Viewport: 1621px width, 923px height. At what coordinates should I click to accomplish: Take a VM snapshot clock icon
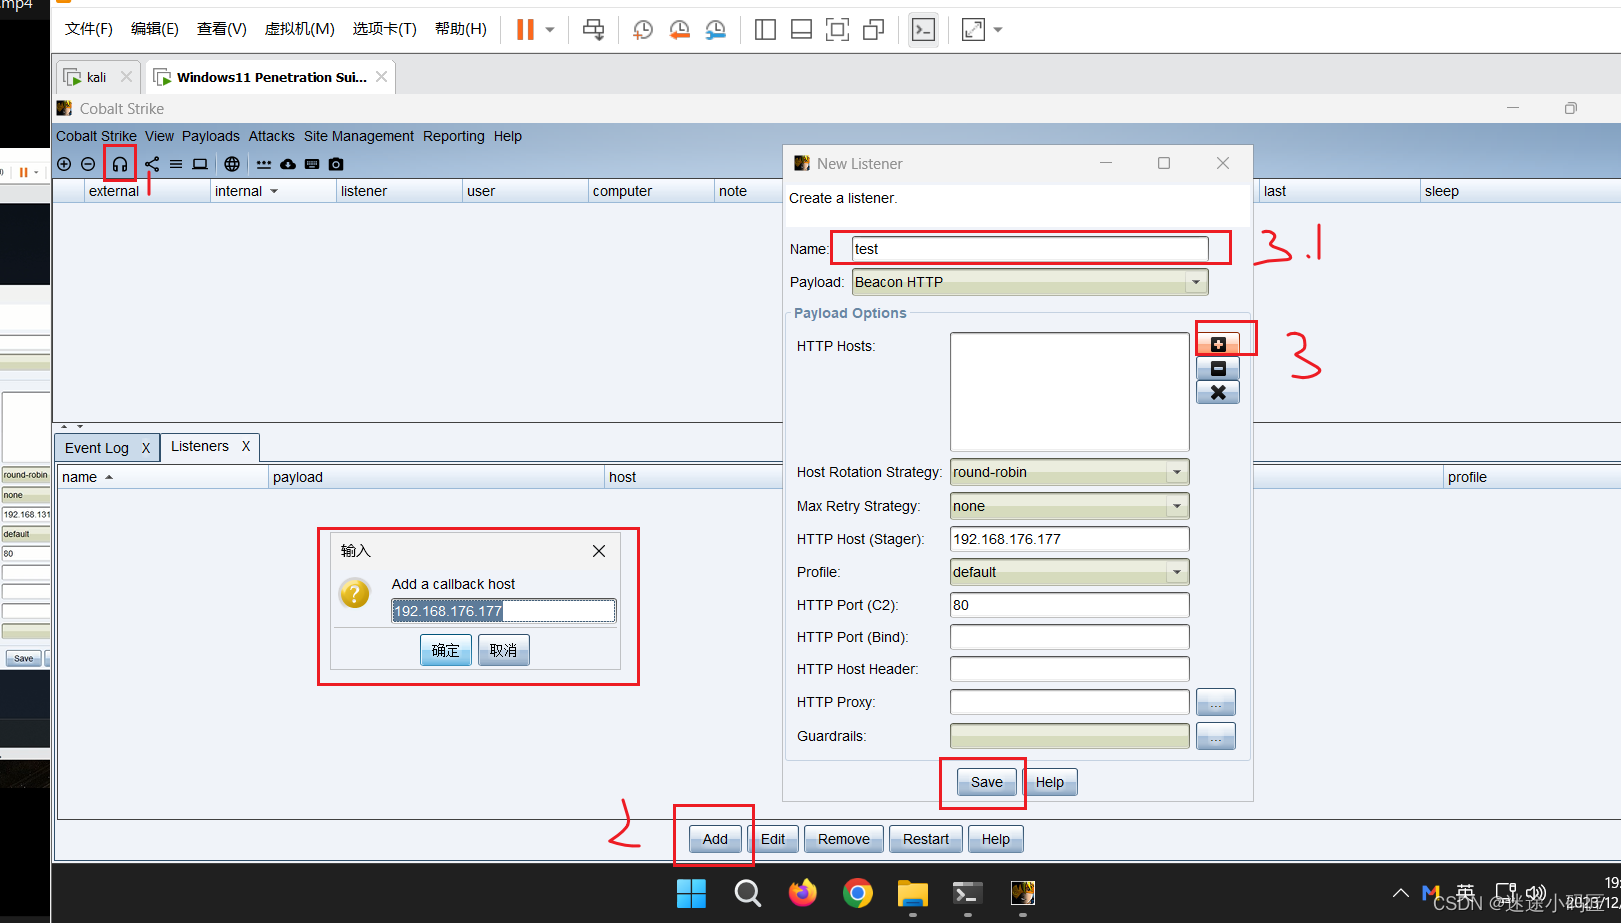(x=643, y=30)
